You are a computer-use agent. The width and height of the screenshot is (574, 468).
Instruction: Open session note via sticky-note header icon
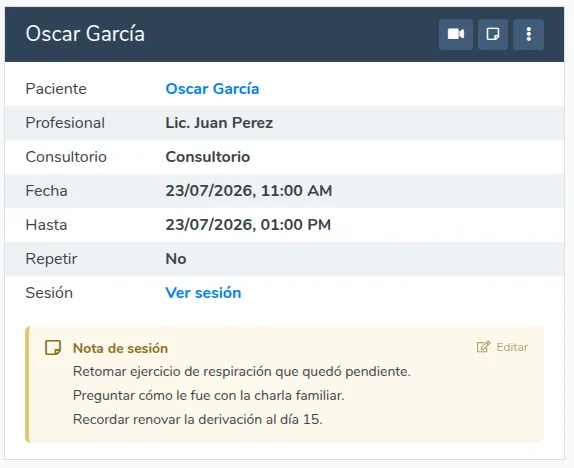tap(493, 34)
